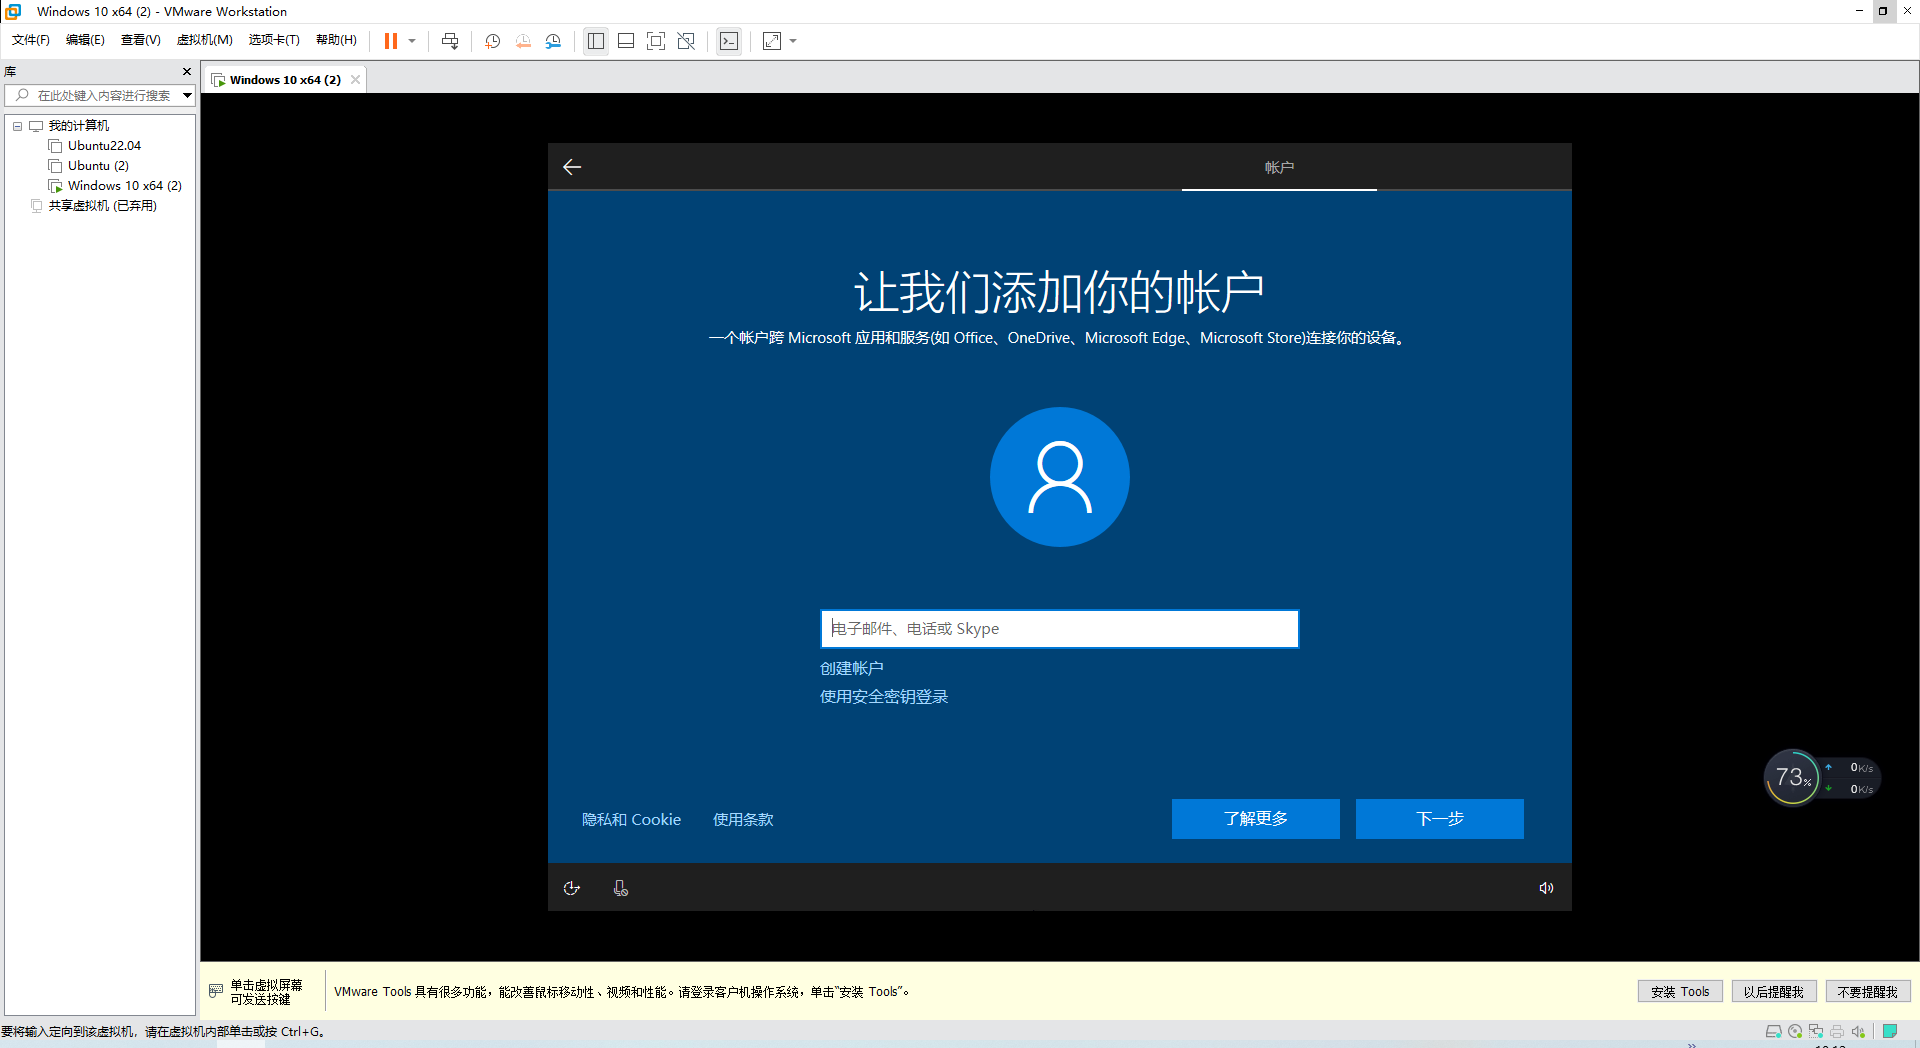The image size is (1920, 1048).
Task: Revert the virtual machine to snapshot
Action: [523, 41]
